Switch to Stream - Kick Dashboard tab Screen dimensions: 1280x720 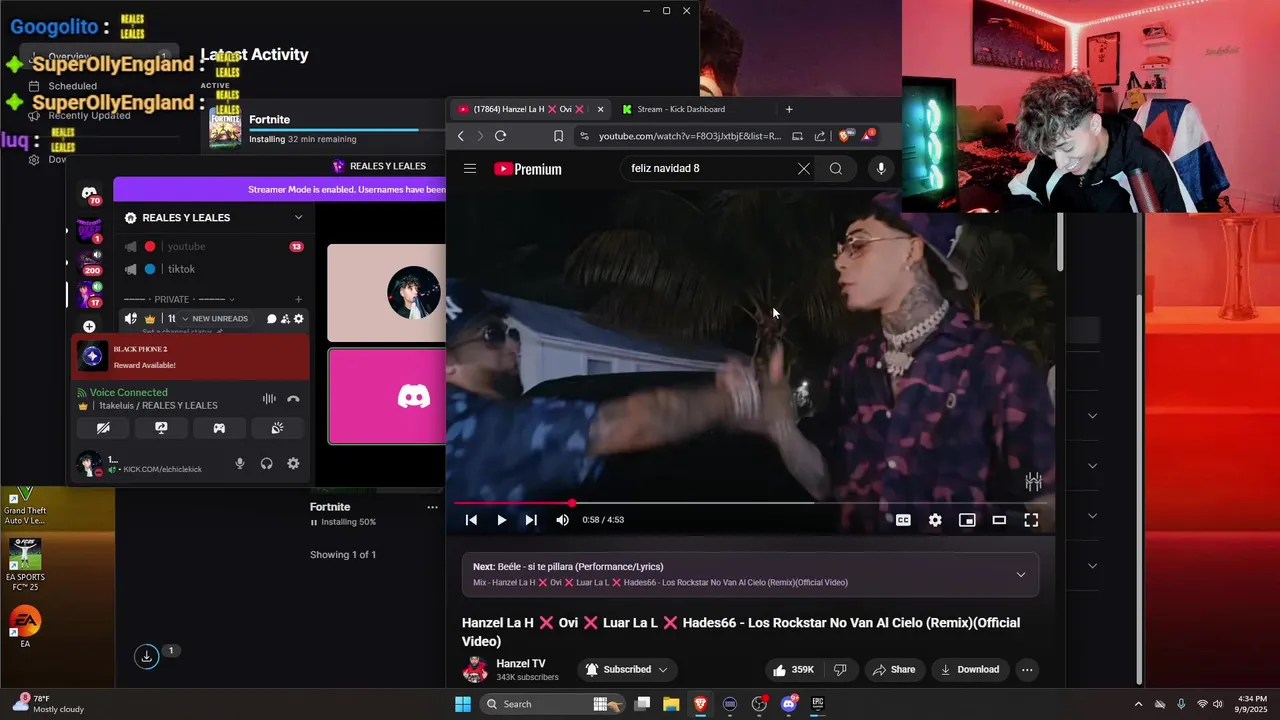click(680, 109)
